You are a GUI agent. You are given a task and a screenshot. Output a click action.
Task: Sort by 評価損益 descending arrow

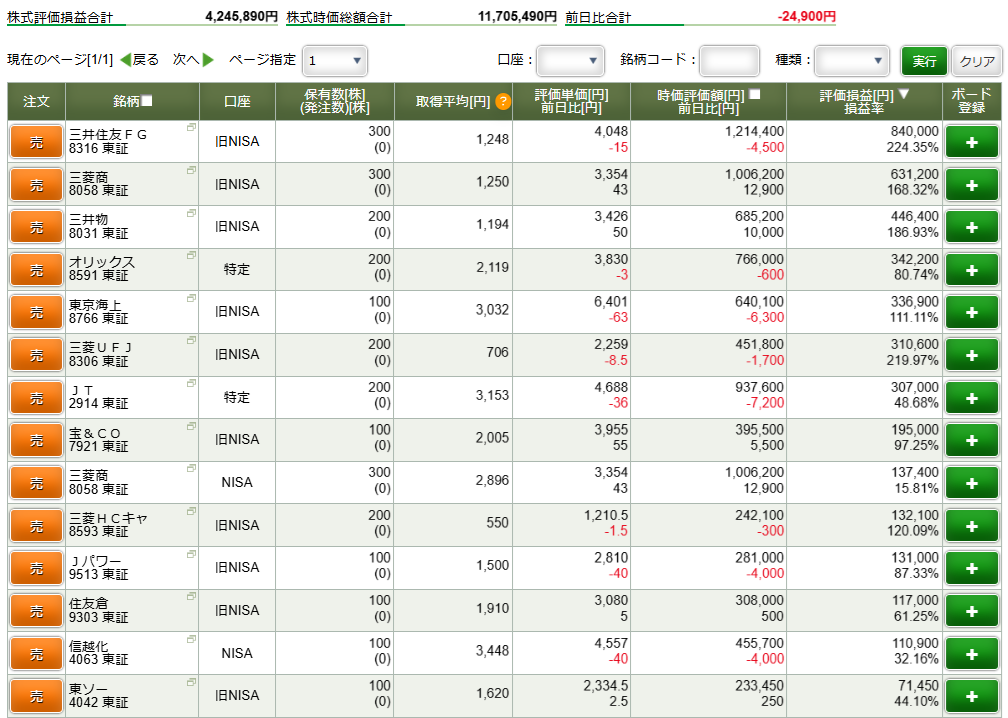(904, 94)
